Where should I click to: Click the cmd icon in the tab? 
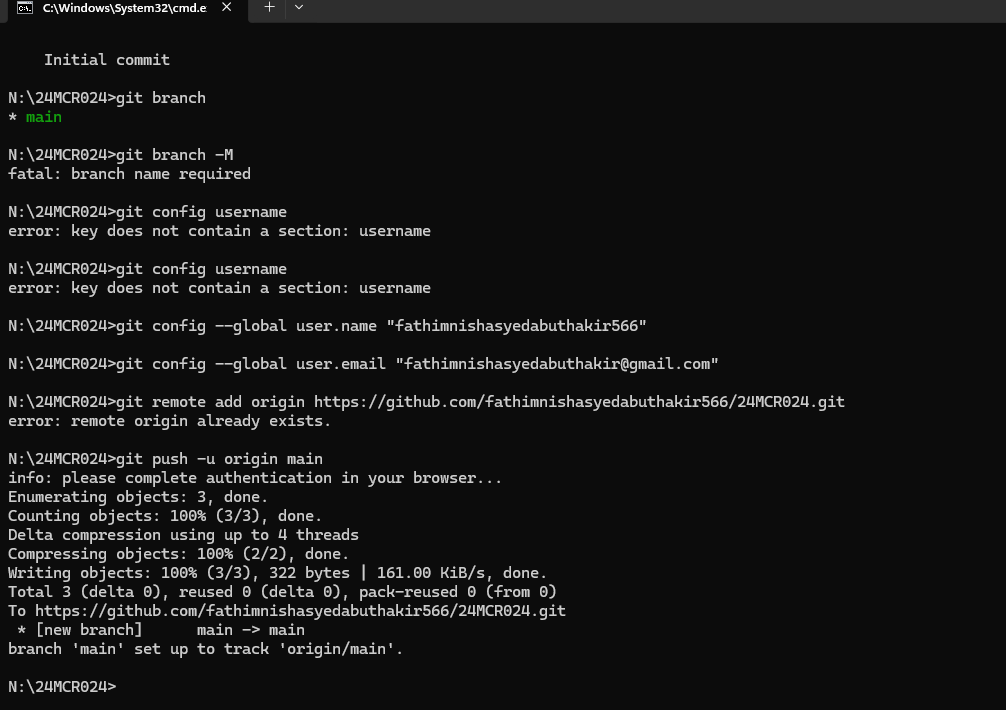(25, 8)
